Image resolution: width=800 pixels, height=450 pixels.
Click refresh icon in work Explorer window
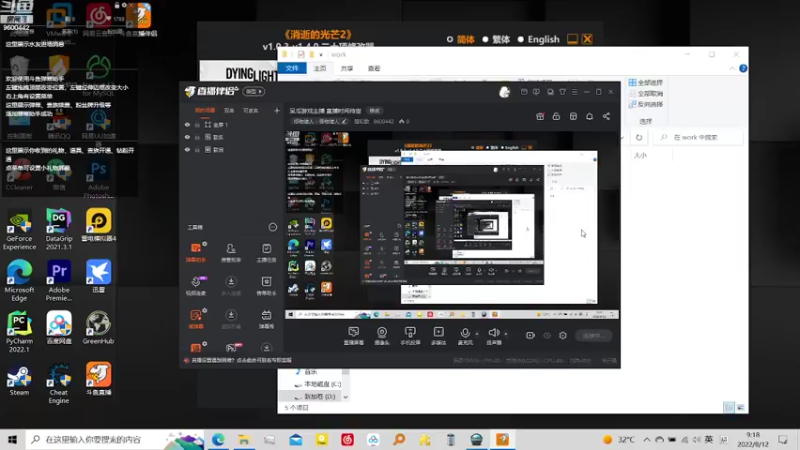click(639, 137)
